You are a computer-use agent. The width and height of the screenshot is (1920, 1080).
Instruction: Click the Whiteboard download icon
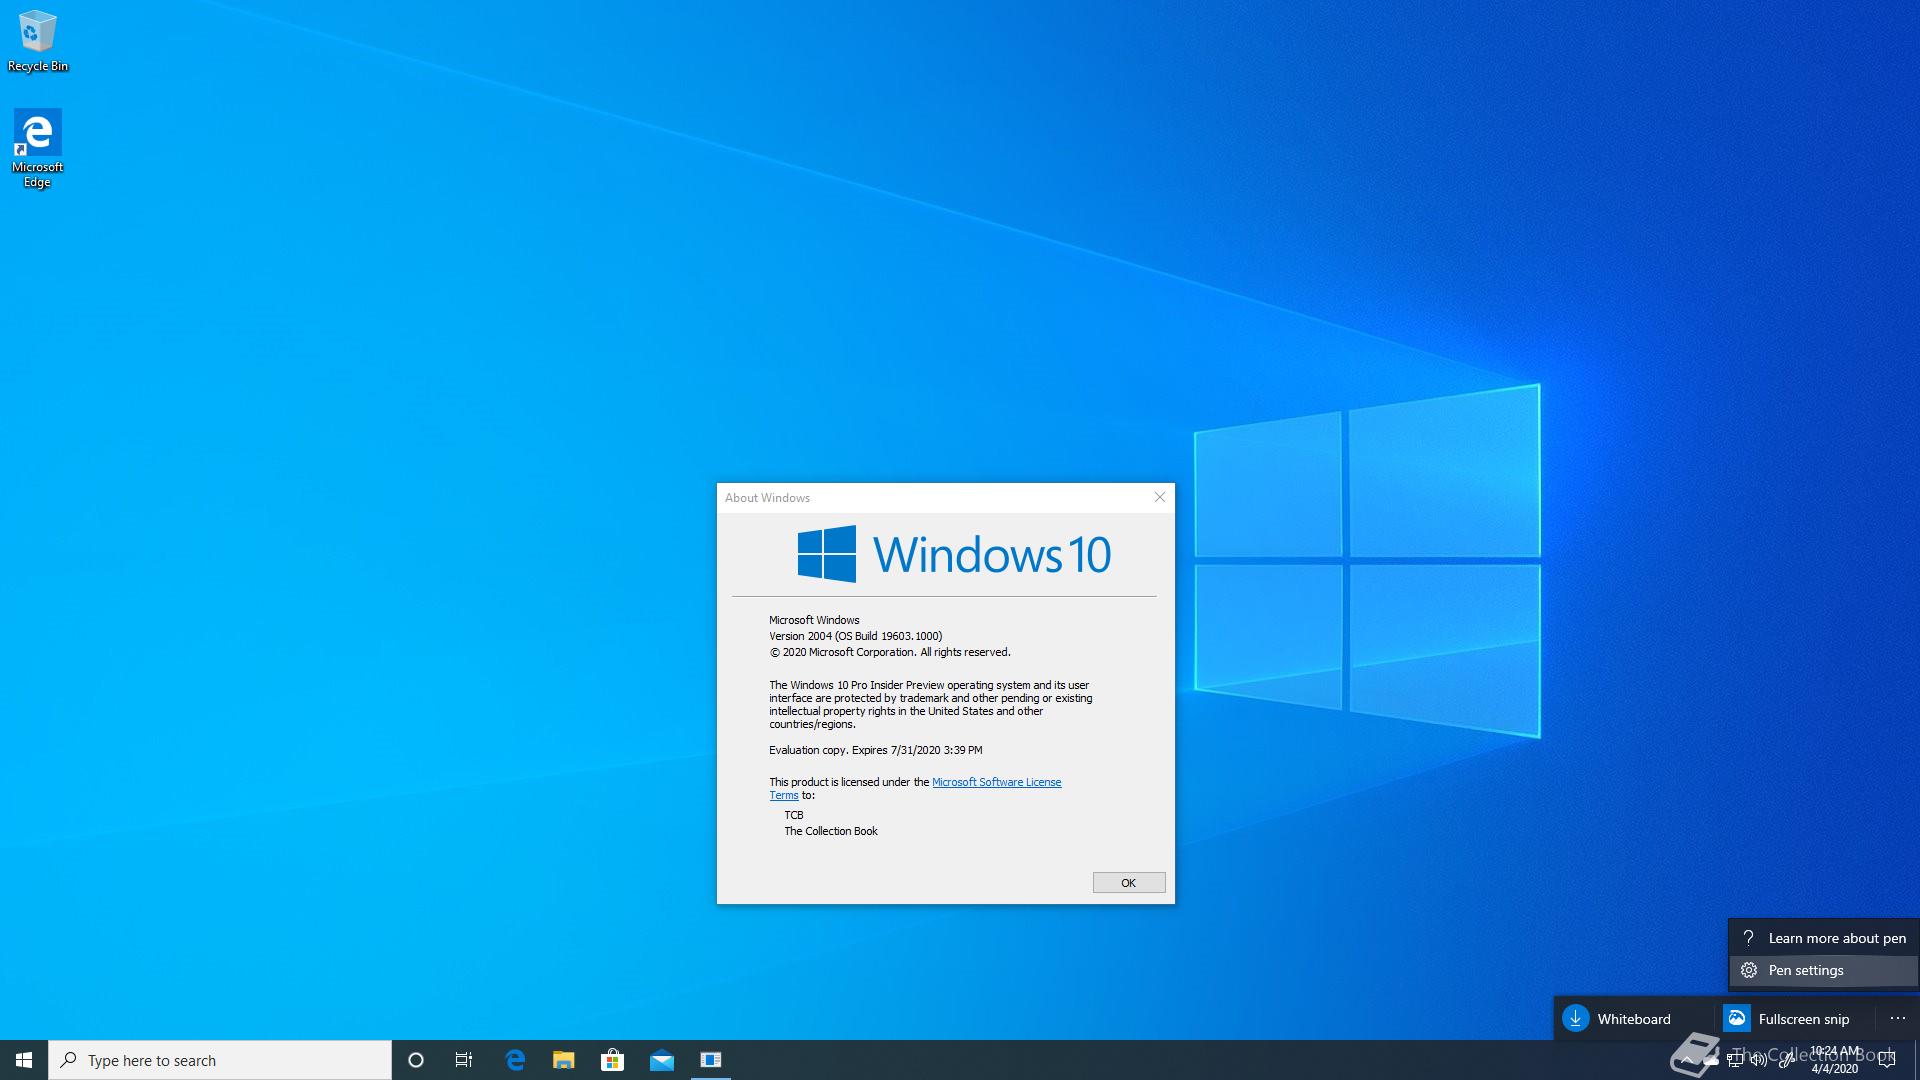[x=1576, y=1018]
